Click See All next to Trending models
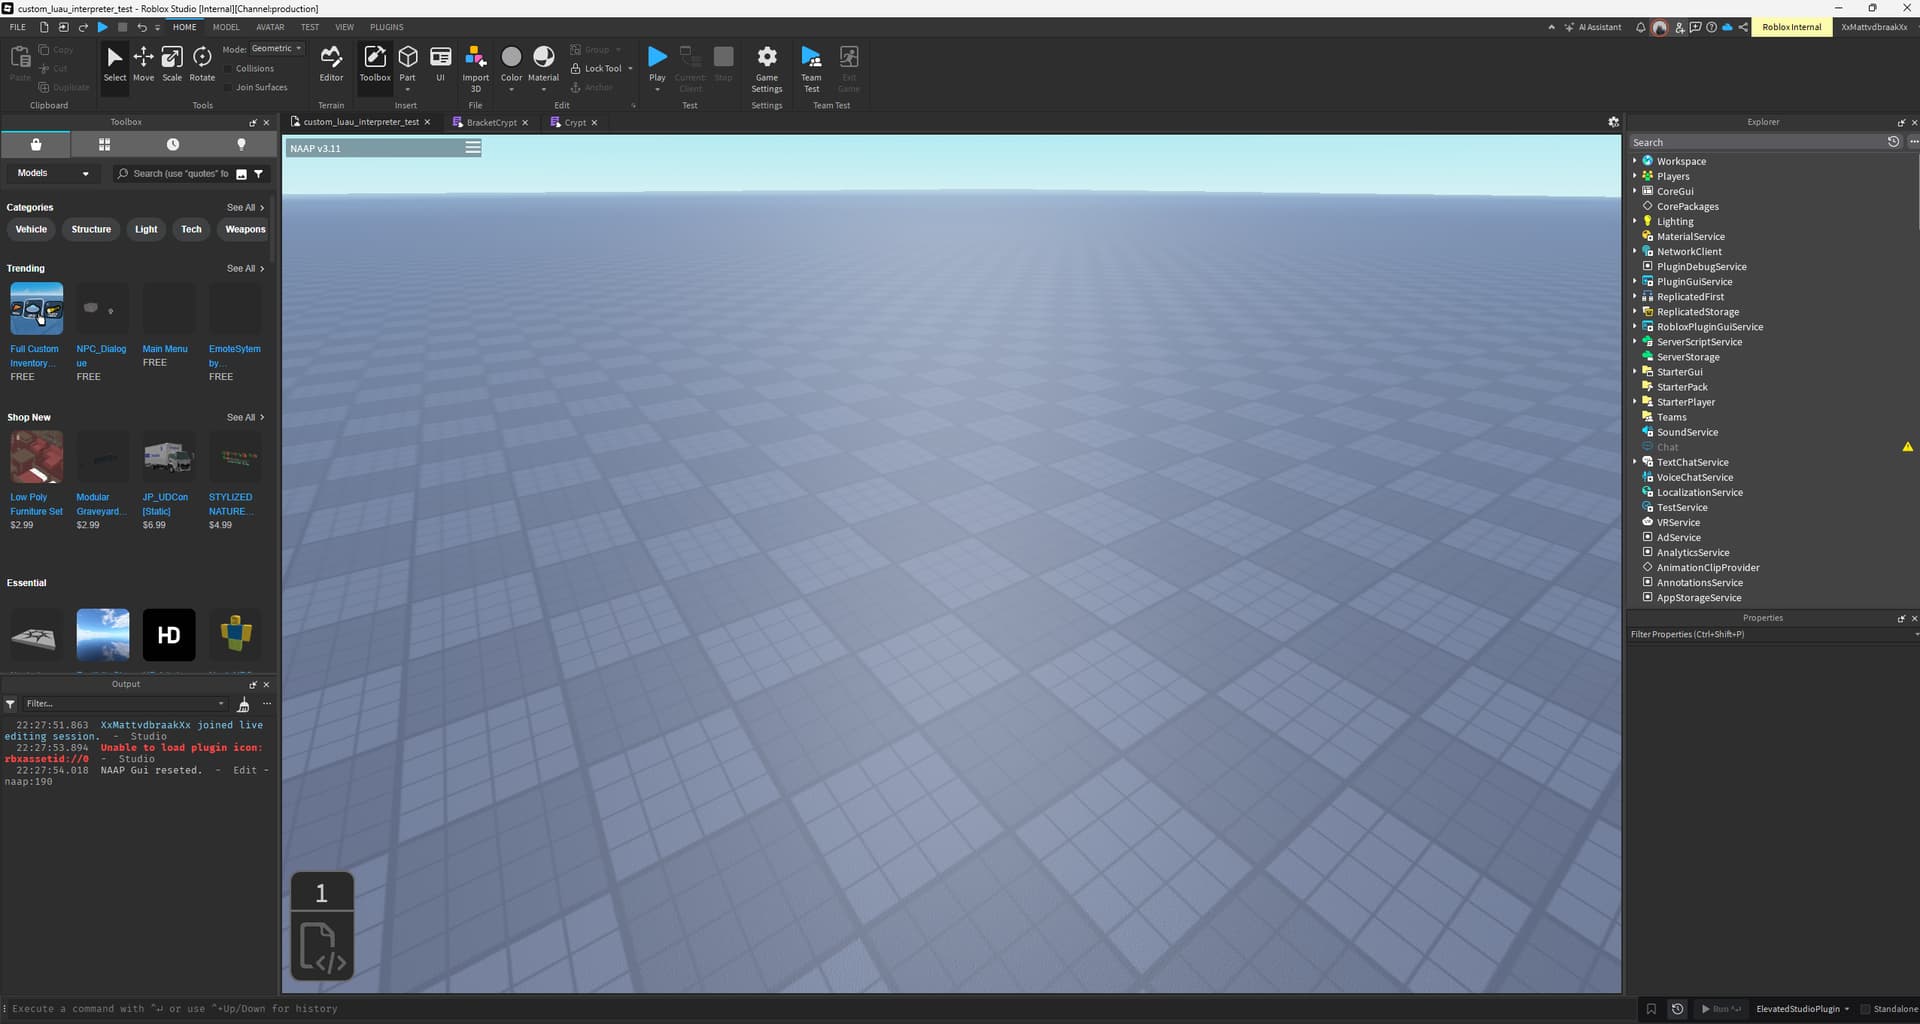The height and width of the screenshot is (1024, 1920). (x=241, y=268)
